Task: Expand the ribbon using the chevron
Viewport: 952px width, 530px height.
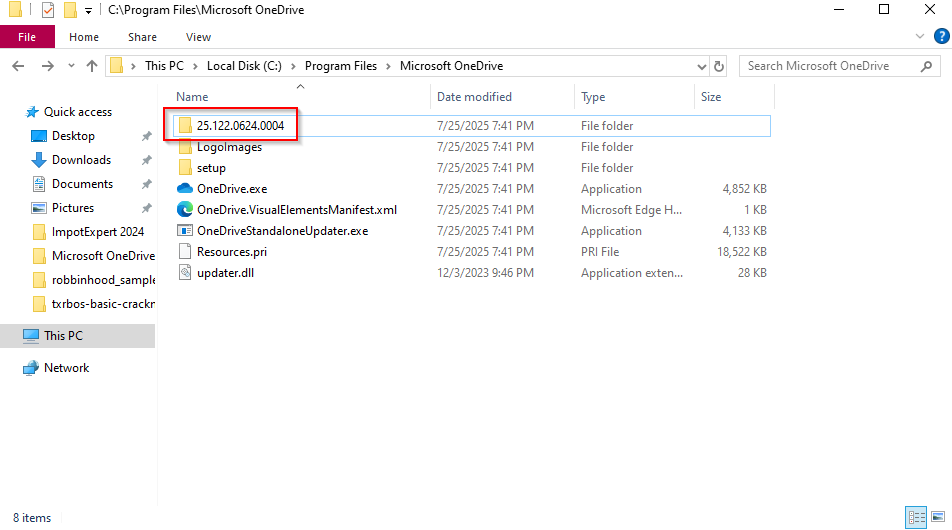Action: (x=920, y=36)
